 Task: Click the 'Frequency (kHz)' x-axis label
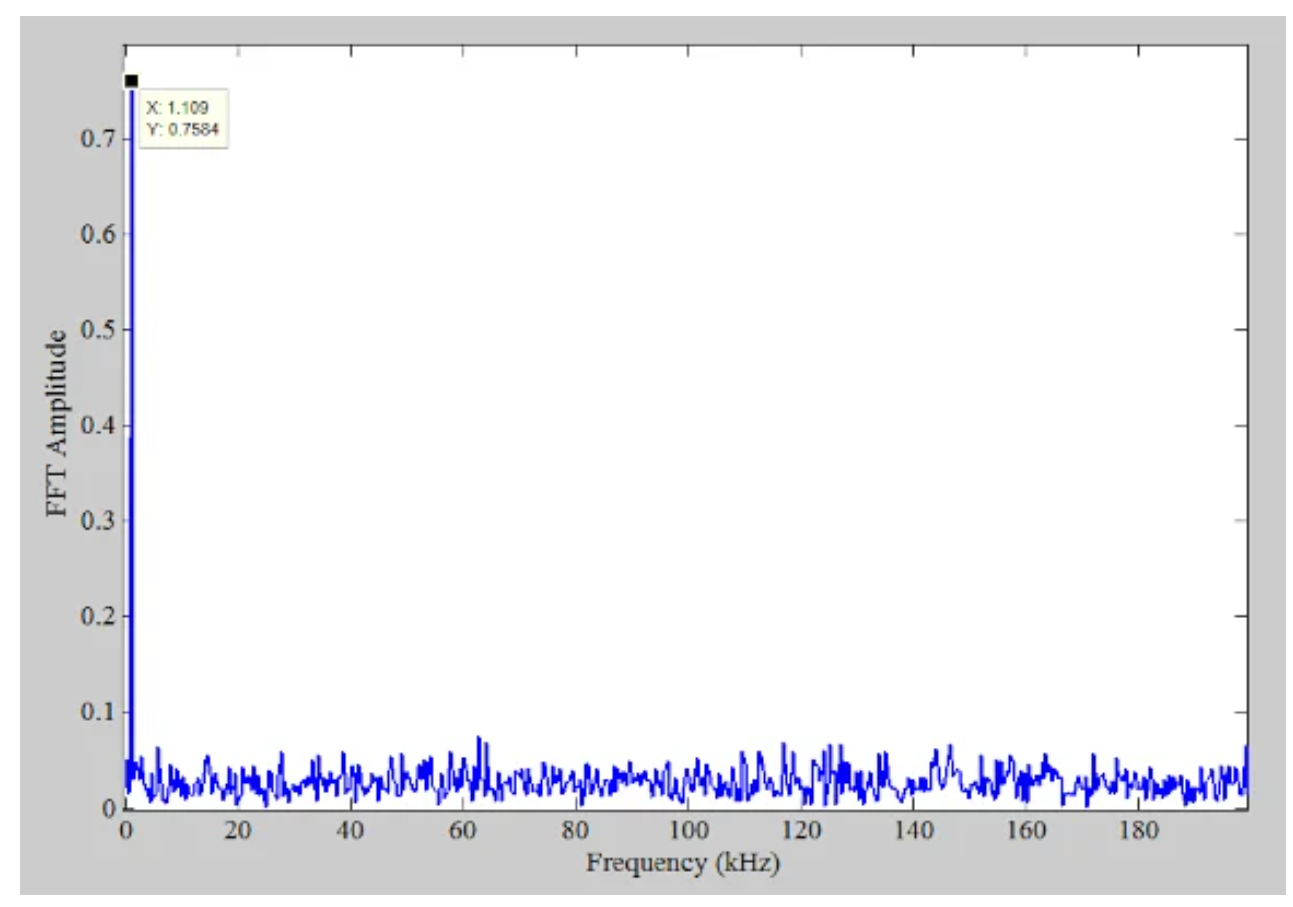pos(683,863)
